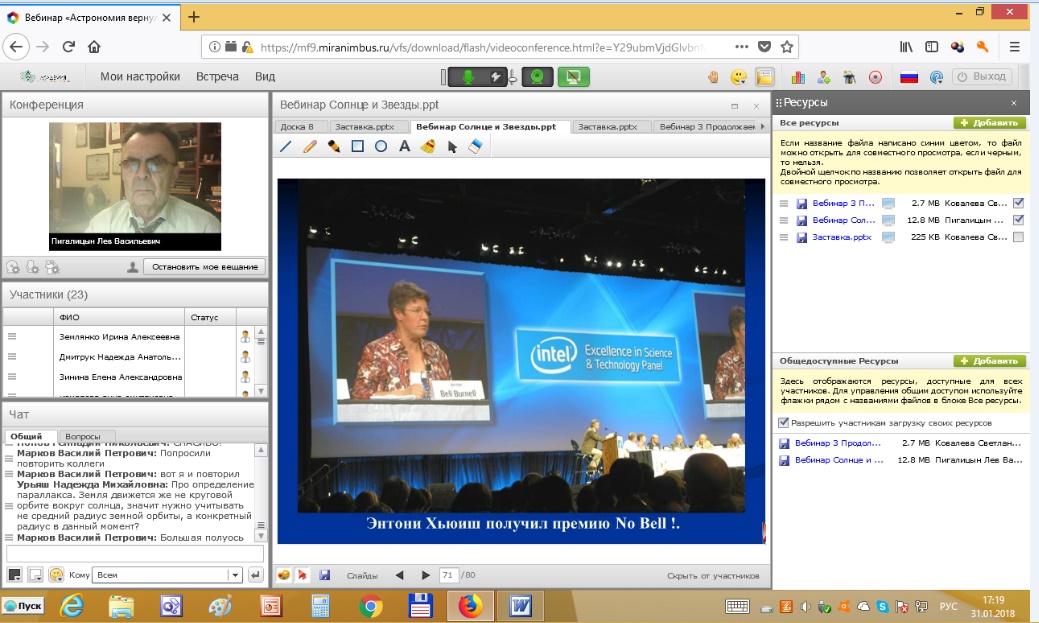Image resolution: width=1039 pixels, height=623 pixels.
Task: Open the chat emoticon picker
Action: coord(56,575)
